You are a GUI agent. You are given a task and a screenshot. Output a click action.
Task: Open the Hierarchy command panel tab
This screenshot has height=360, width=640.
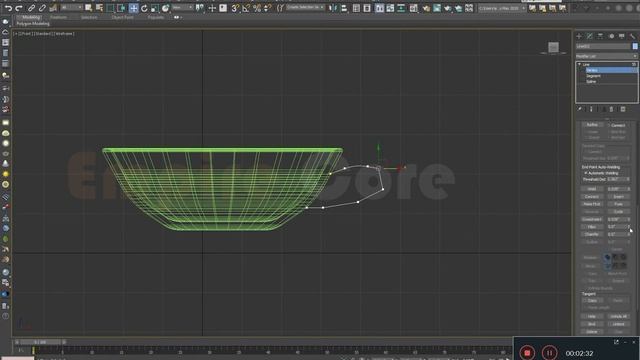pos(600,36)
